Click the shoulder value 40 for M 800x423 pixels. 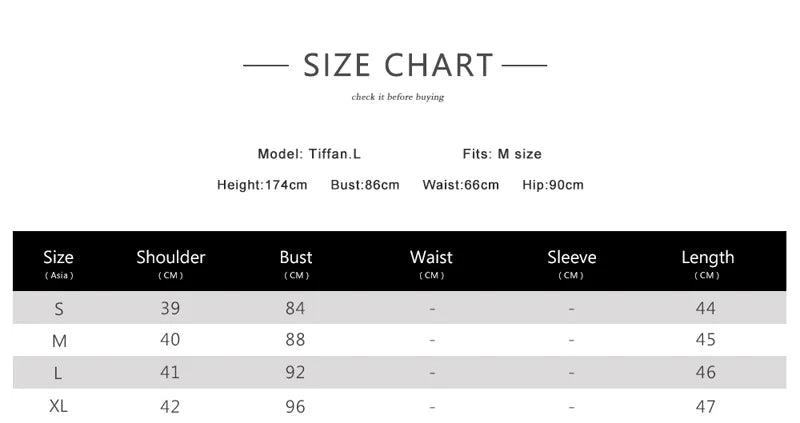click(170, 340)
